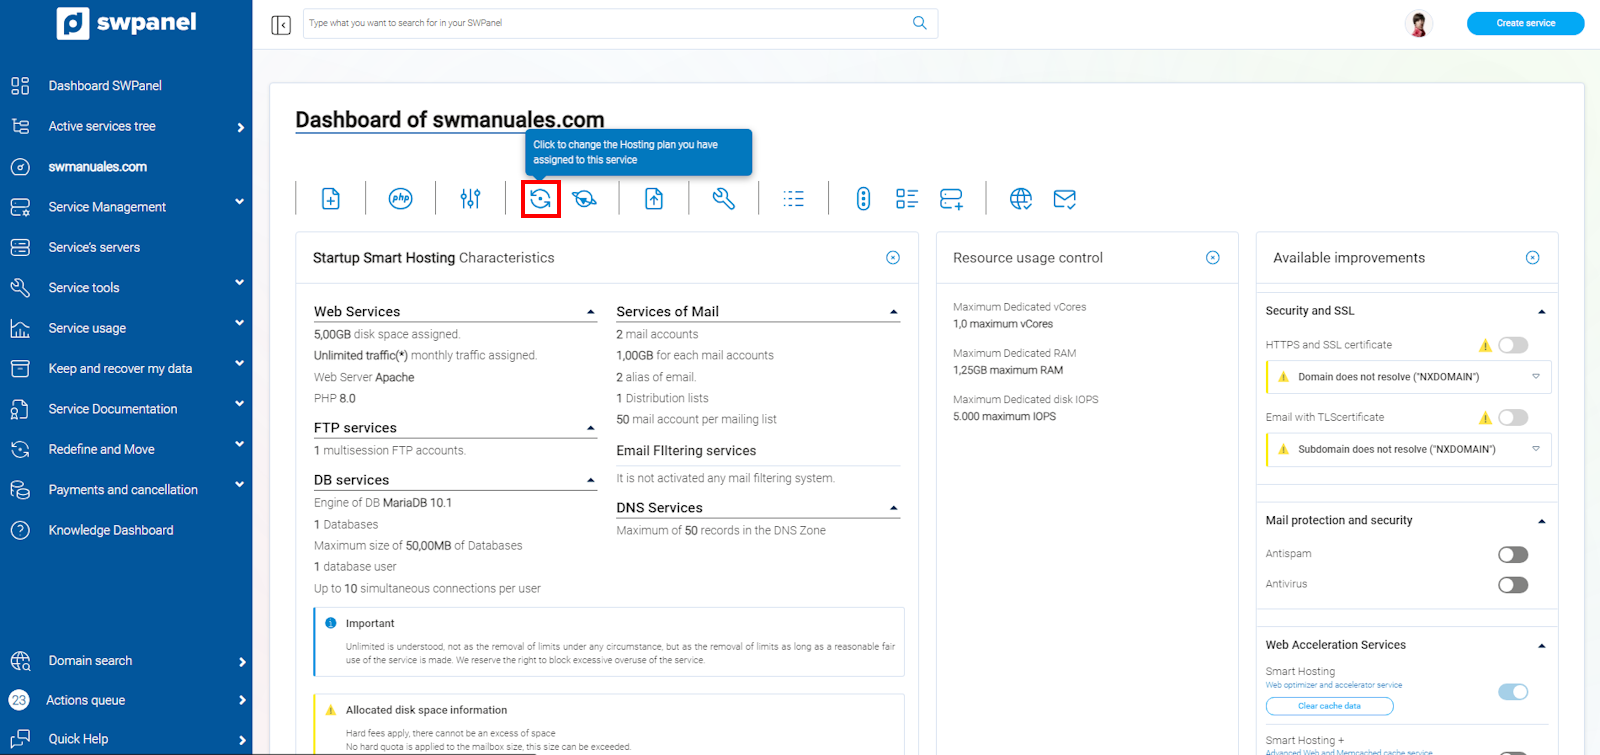
Task: Close the Startup Smart Hosting Characteristics panel
Action: pyautogui.click(x=893, y=258)
